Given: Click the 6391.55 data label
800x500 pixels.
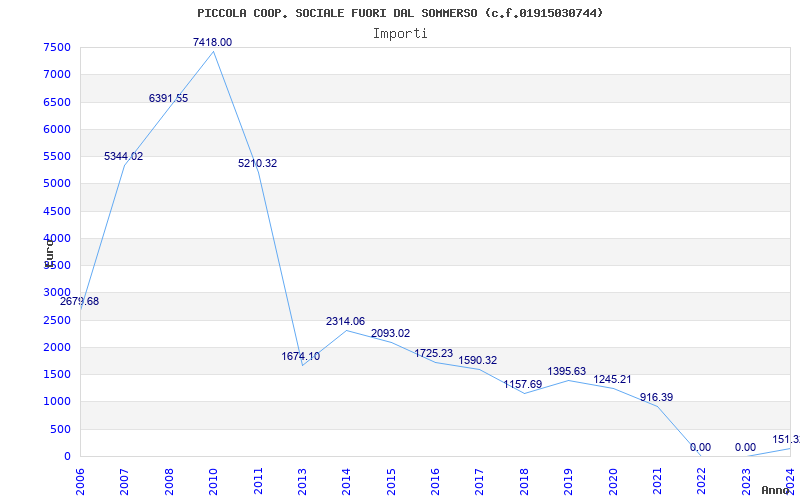Looking at the screenshot, I should pyautogui.click(x=168, y=98).
